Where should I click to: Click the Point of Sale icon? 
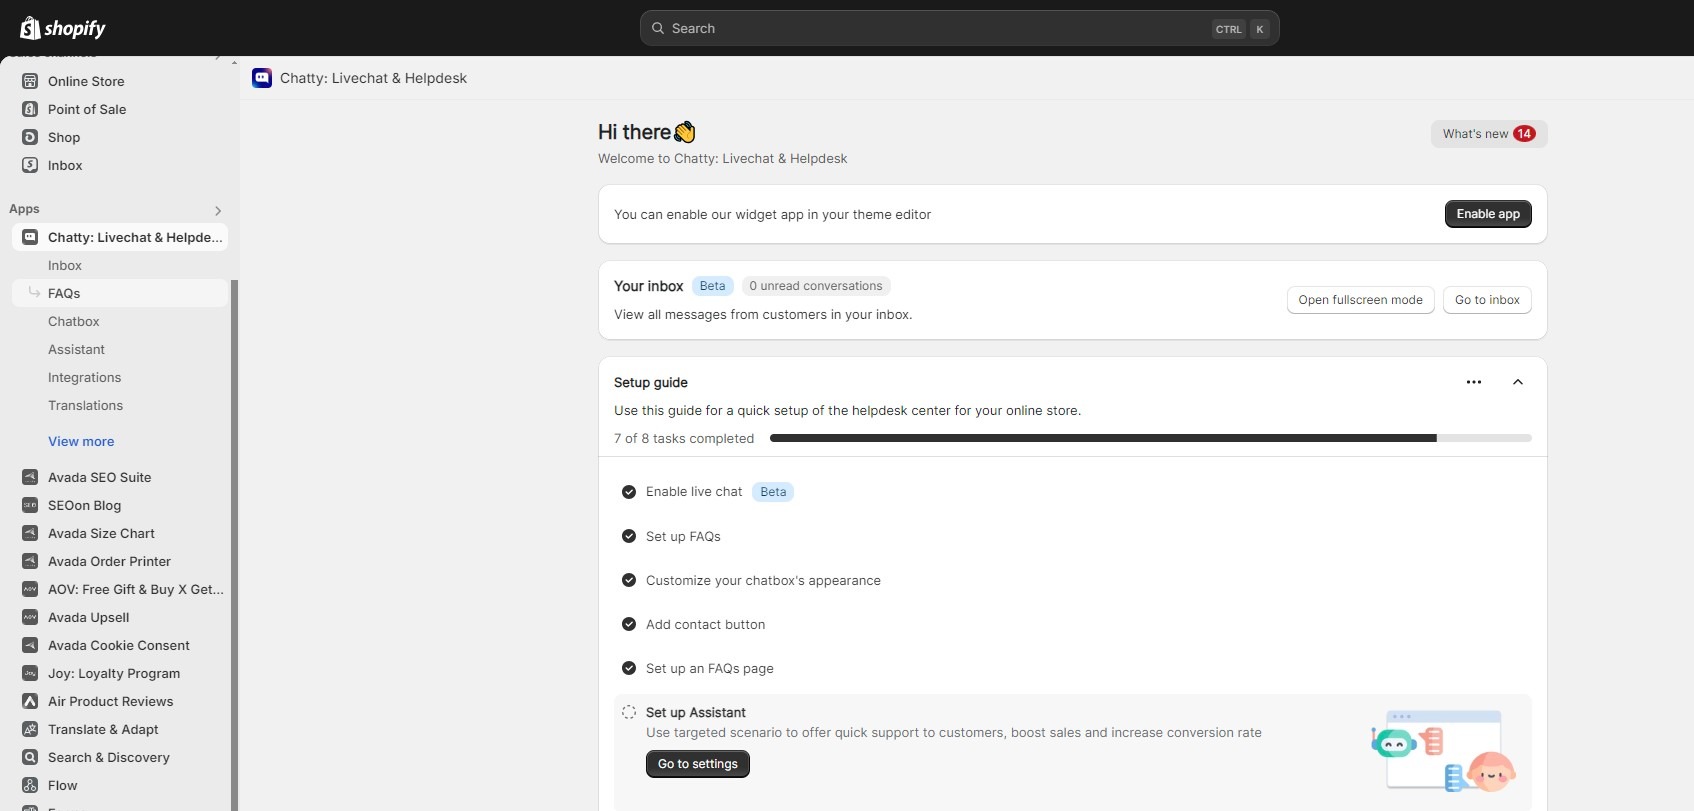(30, 109)
